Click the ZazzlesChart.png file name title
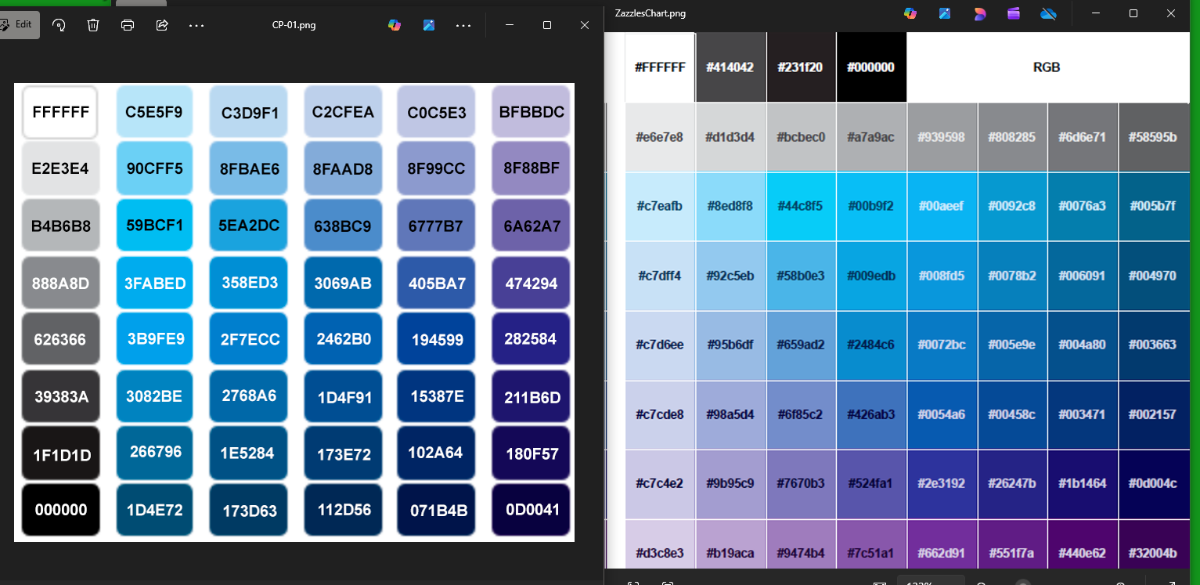The height and width of the screenshot is (585, 1200). [651, 13]
